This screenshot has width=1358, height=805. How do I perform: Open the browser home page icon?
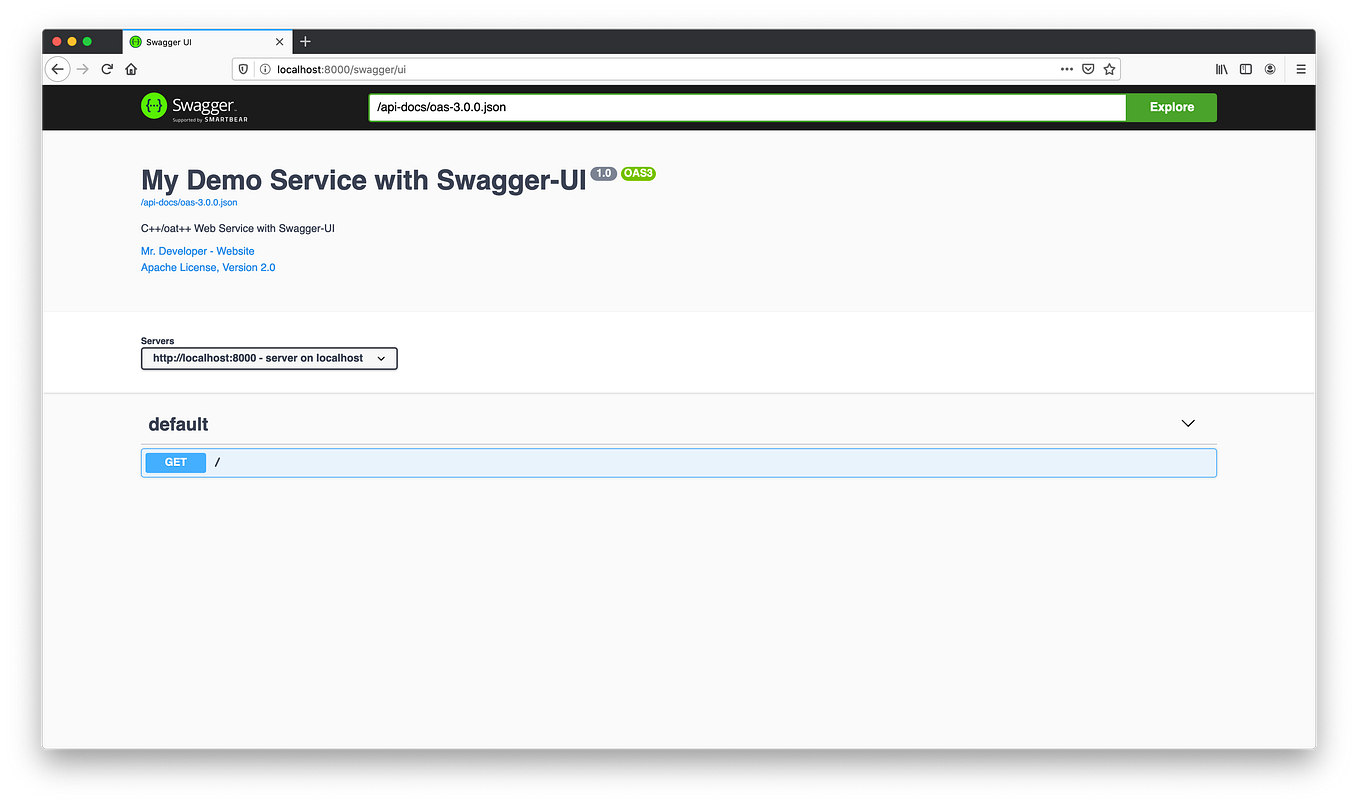tap(131, 69)
